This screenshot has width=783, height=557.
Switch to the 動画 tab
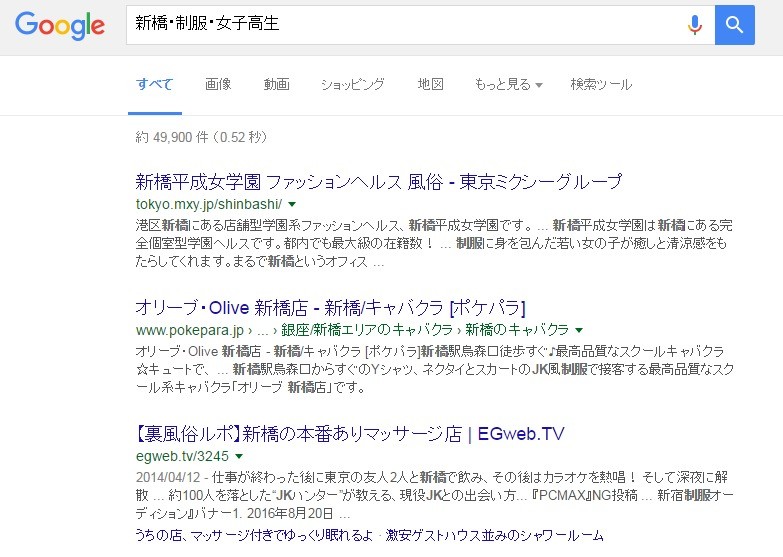click(277, 84)
